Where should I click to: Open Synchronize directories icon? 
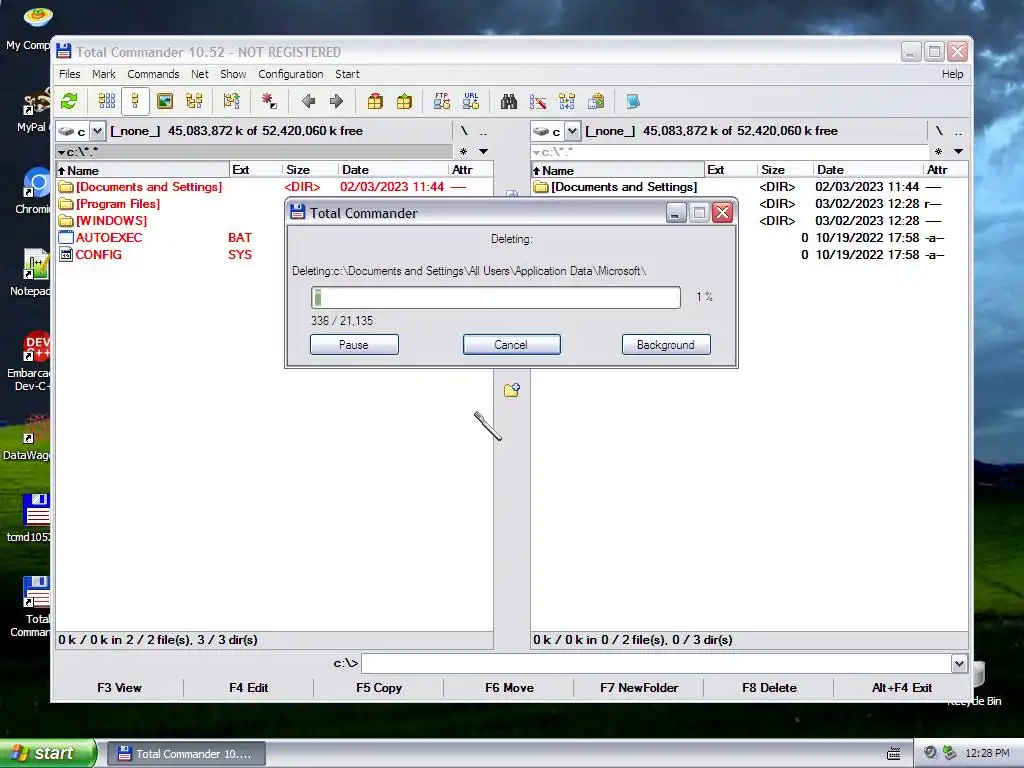567,101
